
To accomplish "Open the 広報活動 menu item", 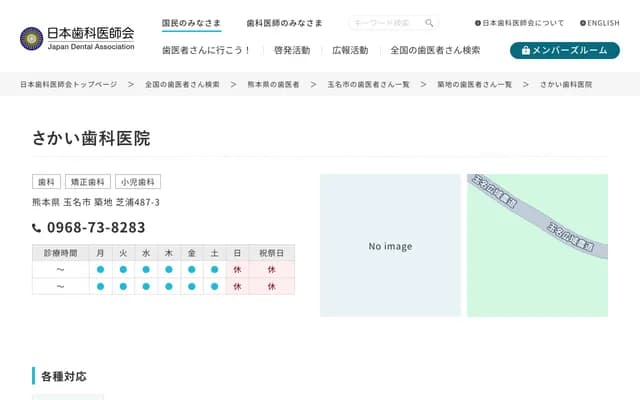I will 350,50.
